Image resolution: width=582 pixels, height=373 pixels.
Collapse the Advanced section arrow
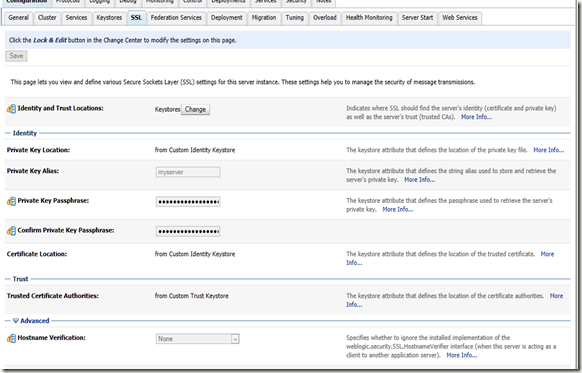16,321
